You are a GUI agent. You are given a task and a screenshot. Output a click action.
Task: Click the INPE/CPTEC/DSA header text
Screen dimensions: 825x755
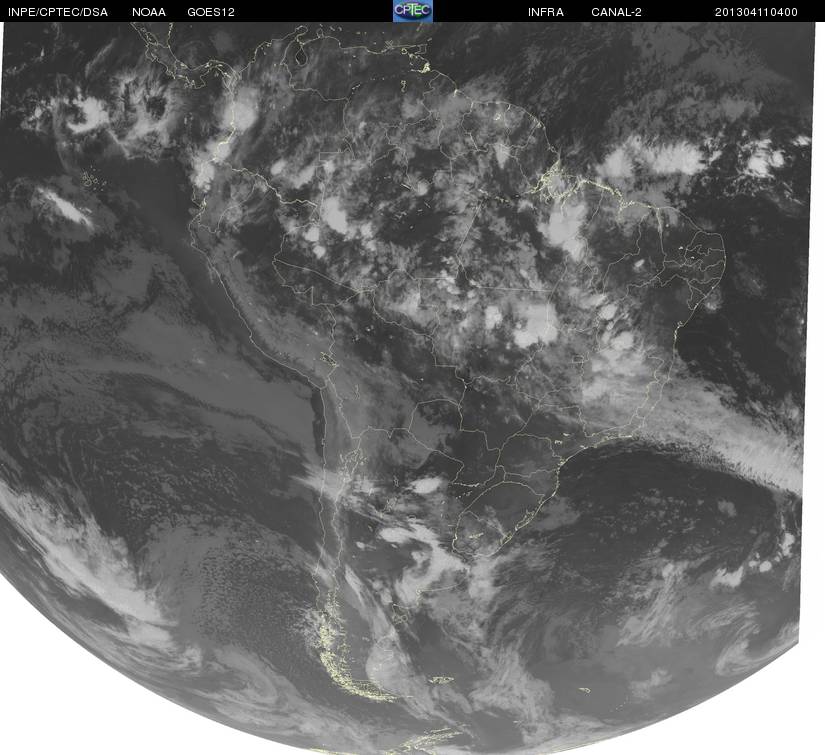pos(58,12)
